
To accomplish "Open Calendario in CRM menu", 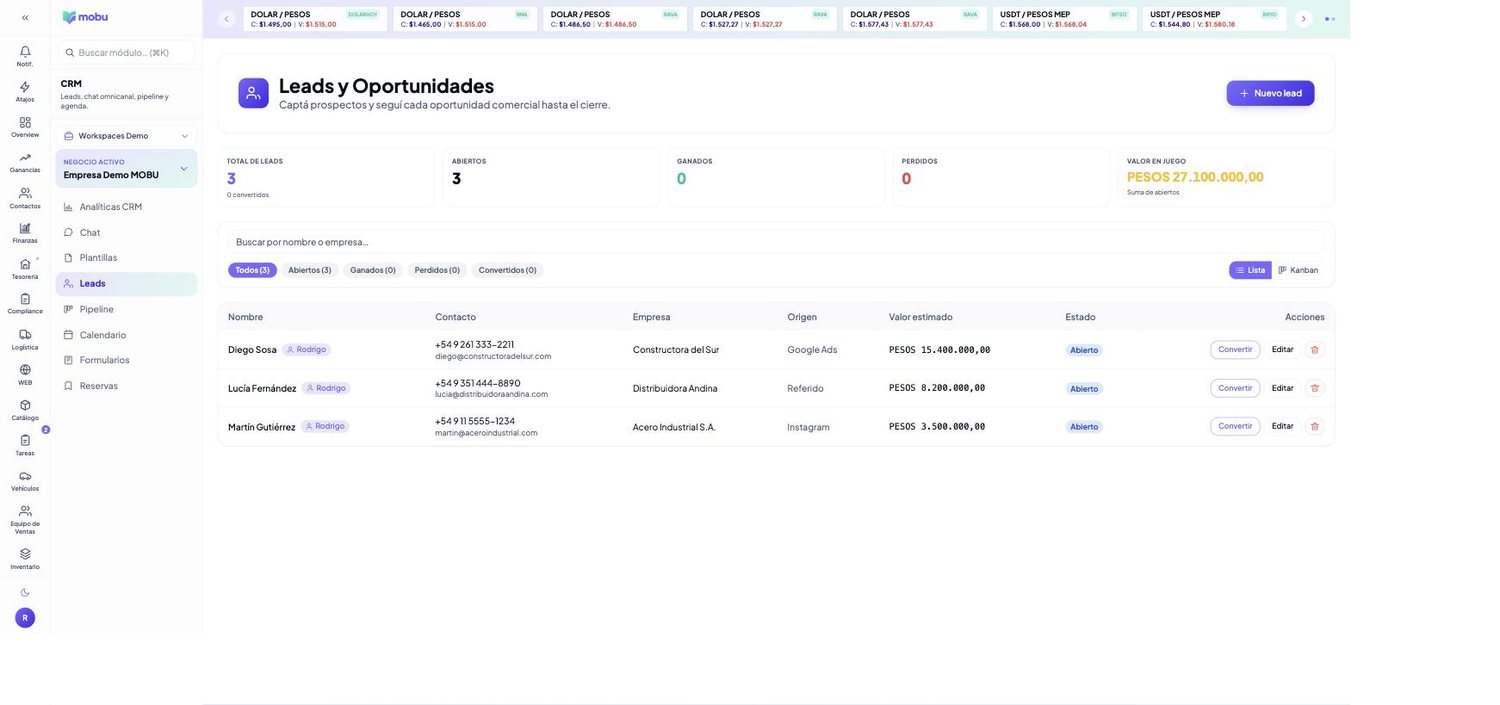I will pos(126,335).
